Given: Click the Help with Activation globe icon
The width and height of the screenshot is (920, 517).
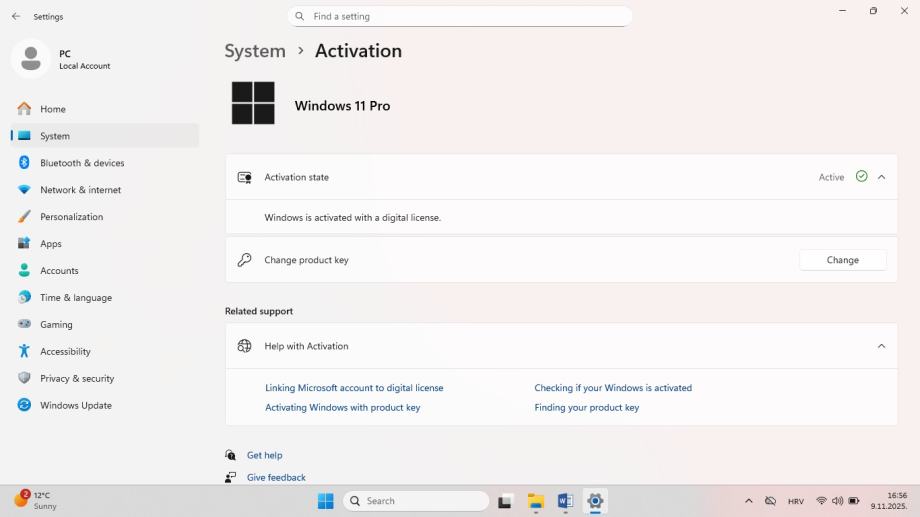Looking at the screenshot, I should [245, 346].
